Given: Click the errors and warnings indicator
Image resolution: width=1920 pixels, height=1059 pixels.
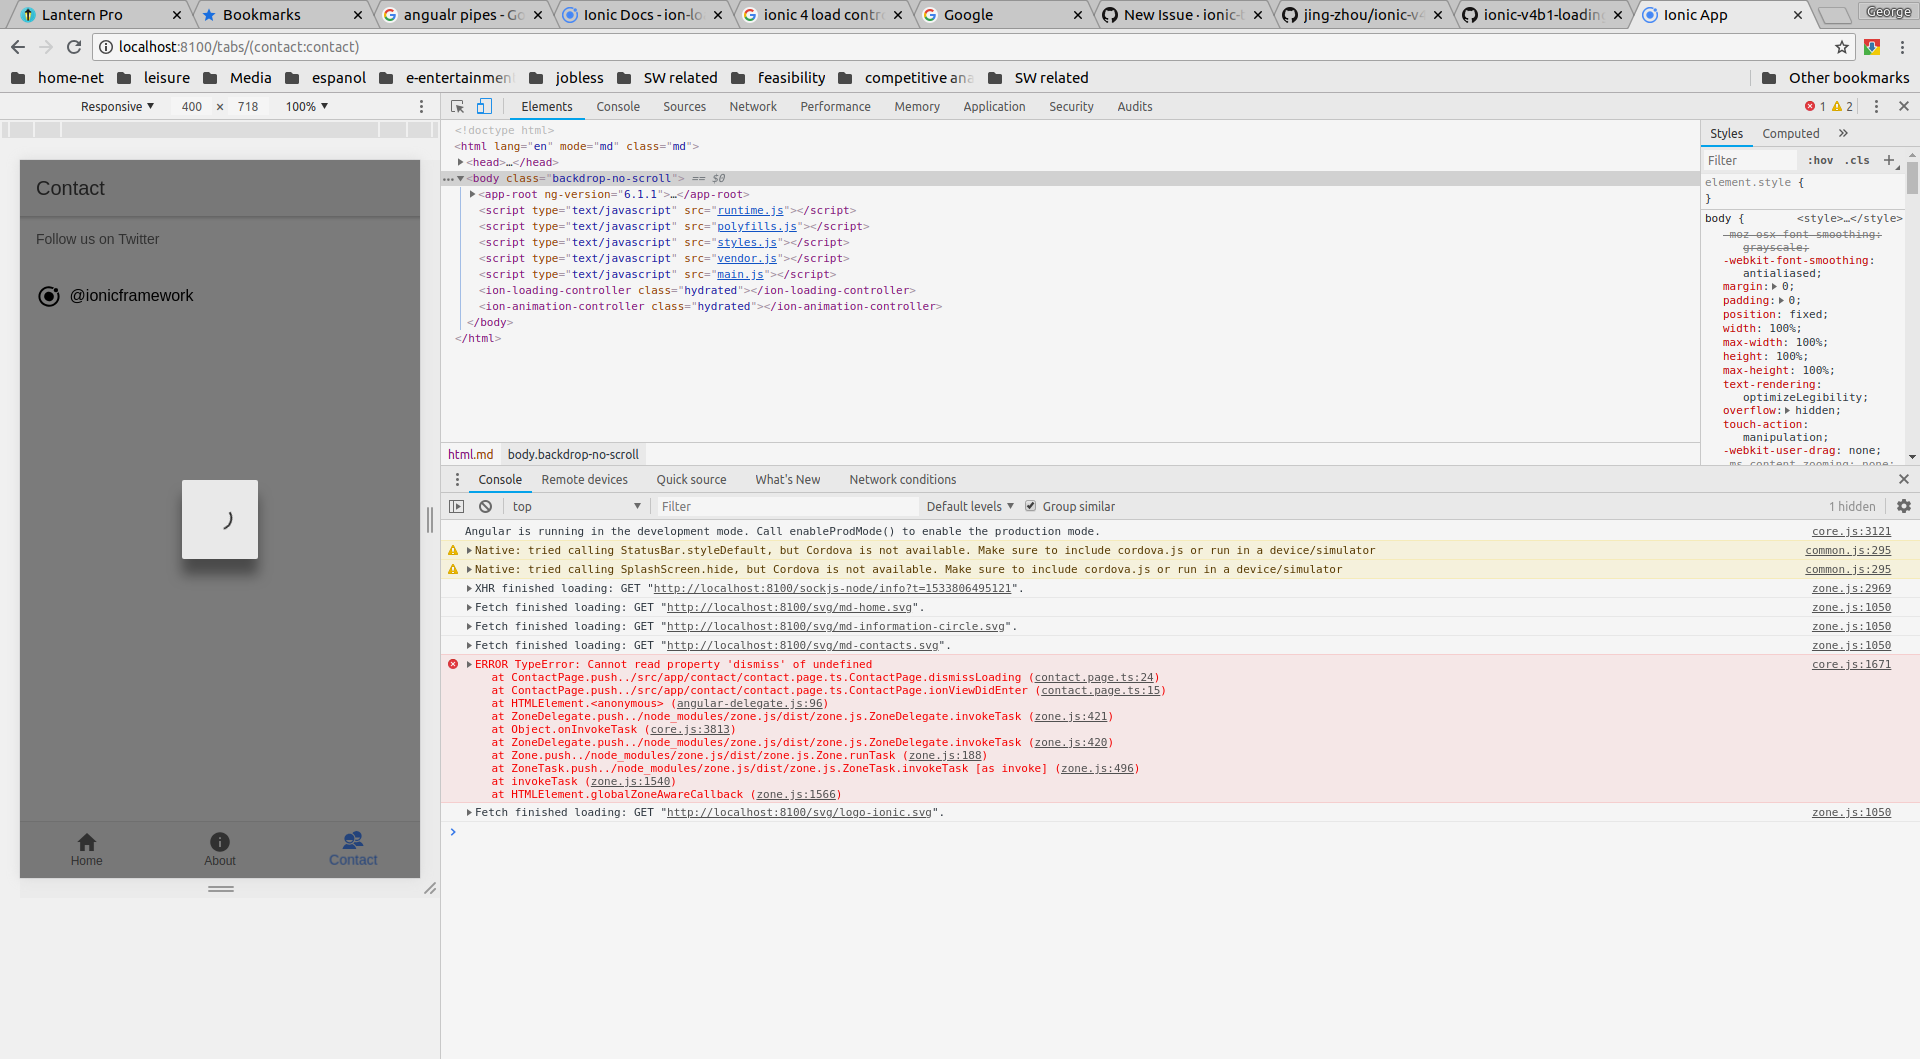Looking at the screenshot, I should tap(1830, 105).
